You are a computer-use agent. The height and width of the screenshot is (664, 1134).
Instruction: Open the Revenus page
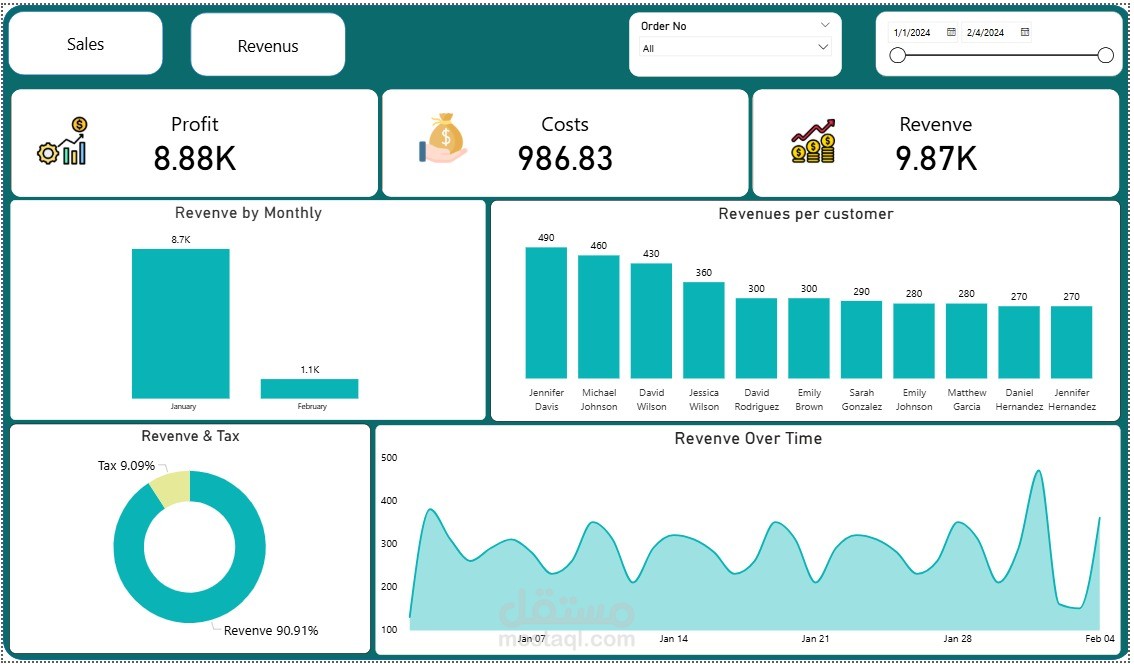pos(267,45)
